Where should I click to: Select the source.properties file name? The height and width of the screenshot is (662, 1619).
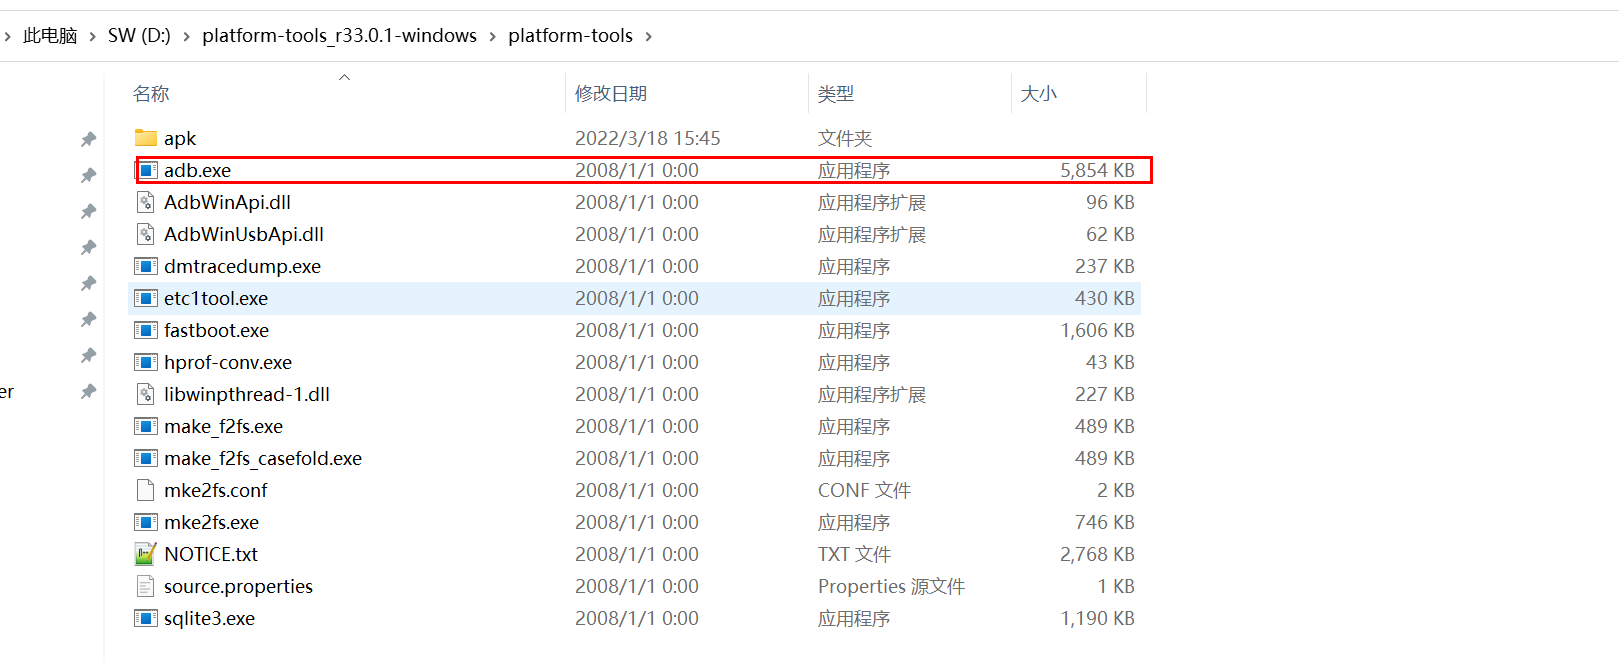tap(238, 586)
